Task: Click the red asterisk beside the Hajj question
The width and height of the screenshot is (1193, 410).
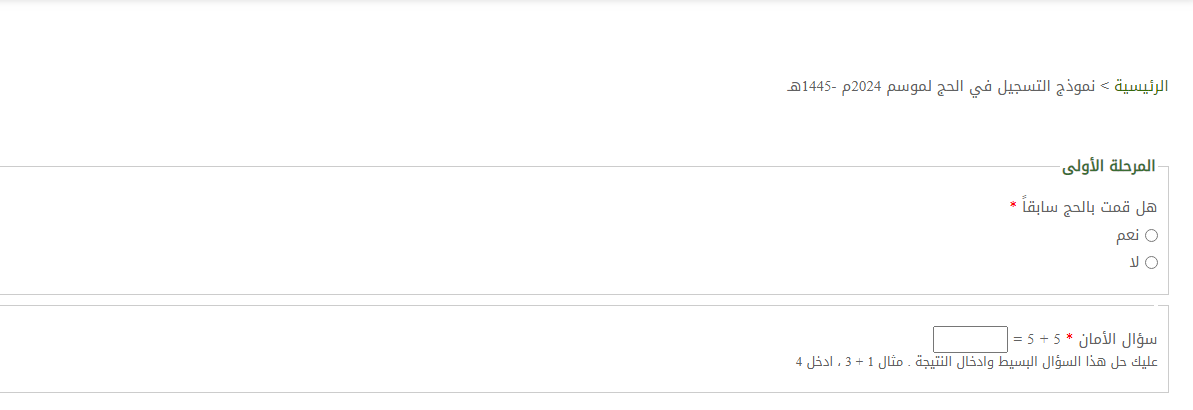Action: coord(1013,206)
